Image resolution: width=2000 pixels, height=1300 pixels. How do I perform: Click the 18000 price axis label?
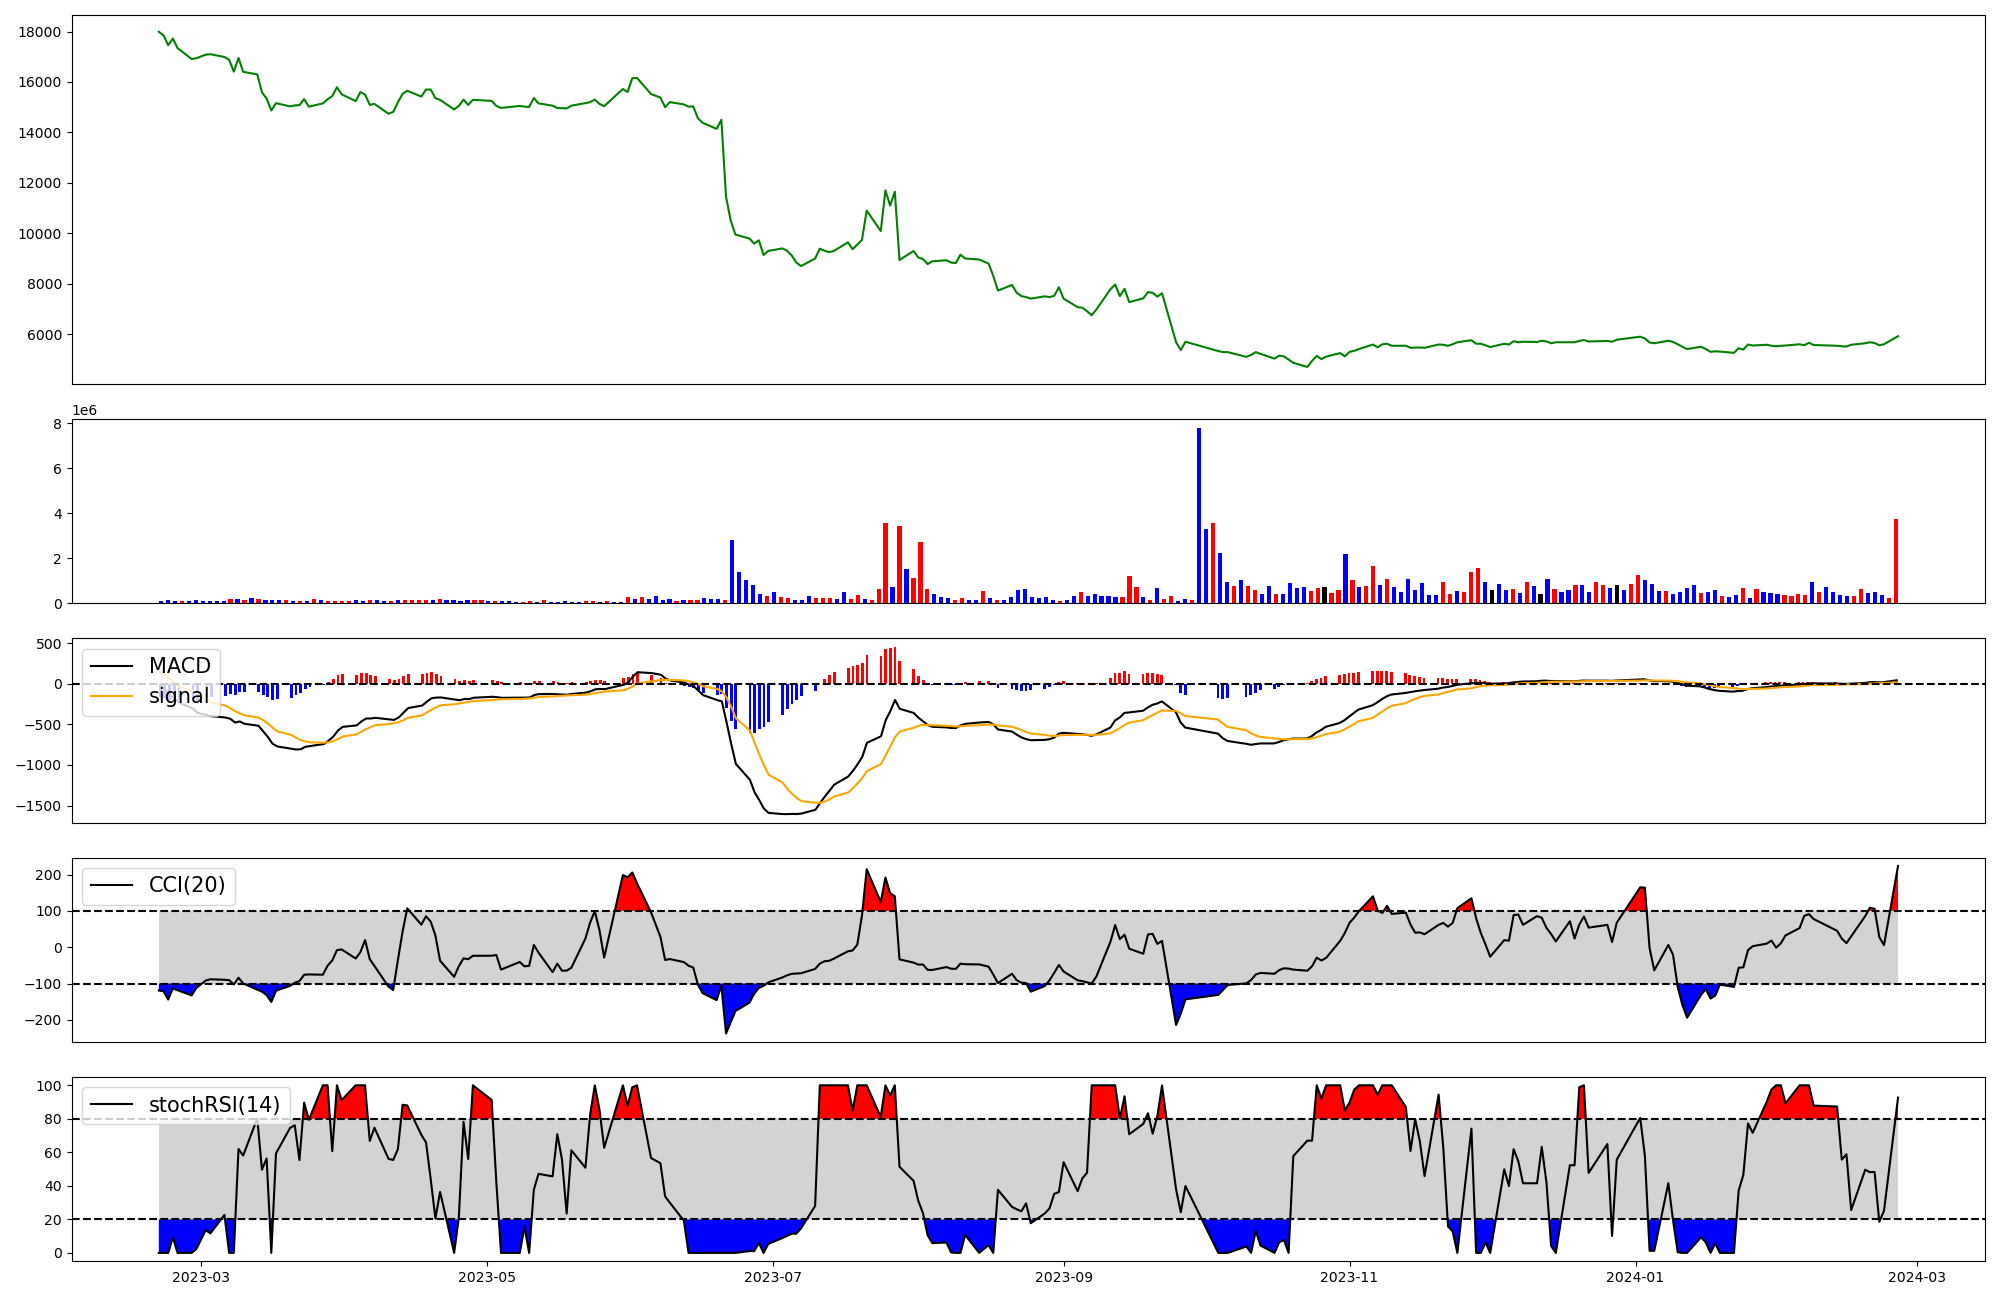pos(40,32)
